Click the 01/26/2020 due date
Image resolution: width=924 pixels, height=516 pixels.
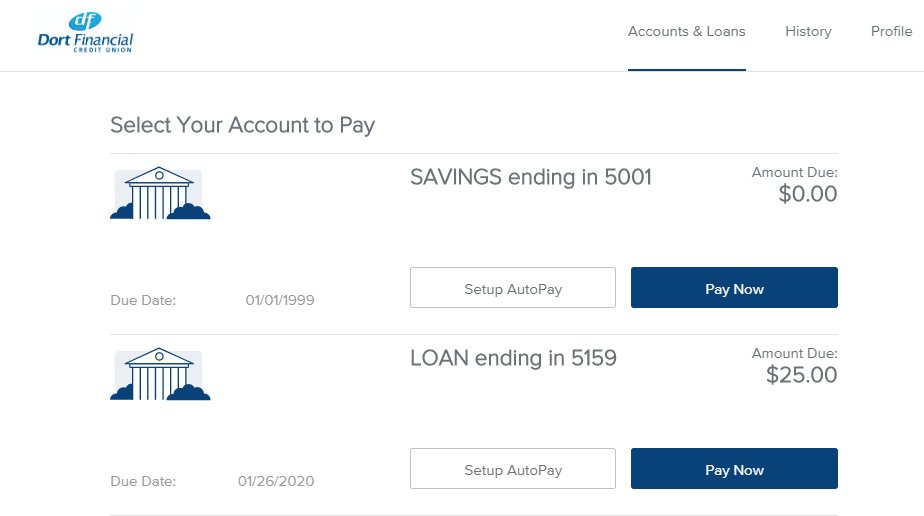click(x=276, y=481)
